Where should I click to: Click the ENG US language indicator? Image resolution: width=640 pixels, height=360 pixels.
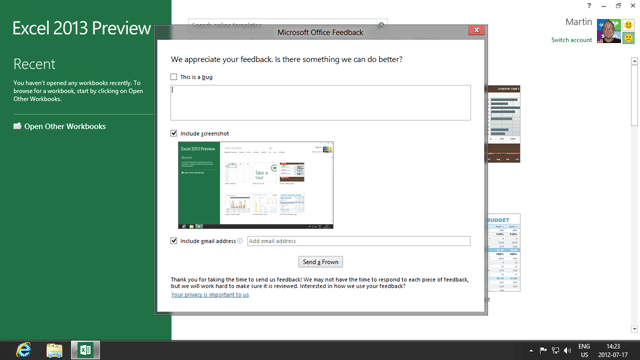tap(584, 351)
